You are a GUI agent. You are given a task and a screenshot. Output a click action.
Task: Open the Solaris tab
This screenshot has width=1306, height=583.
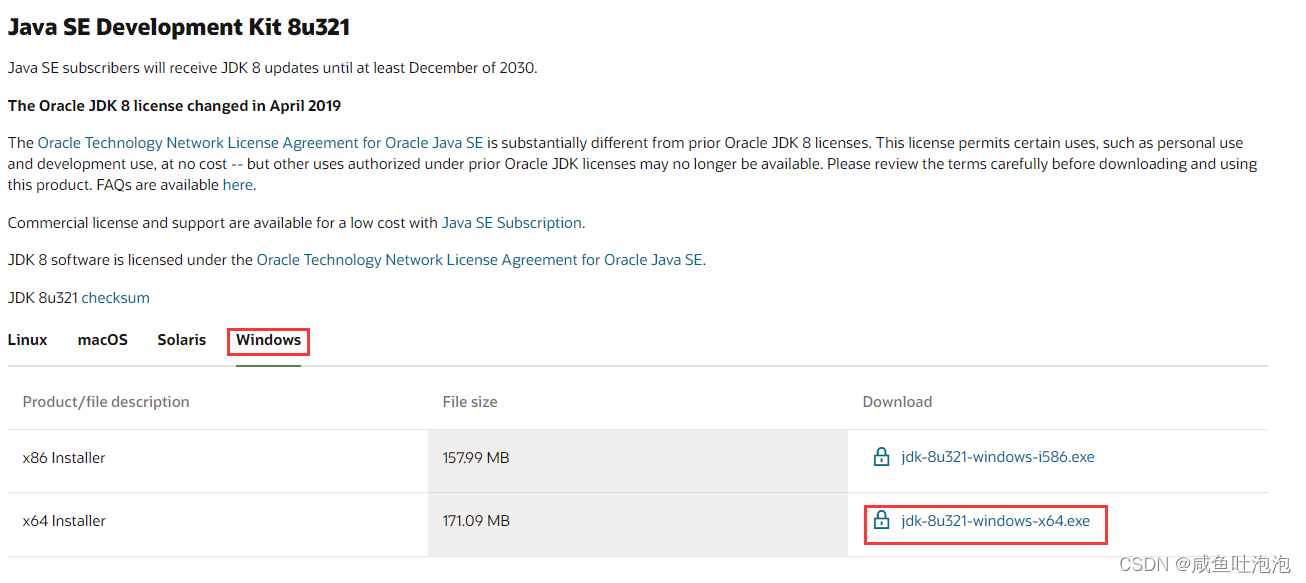point(181,340)
